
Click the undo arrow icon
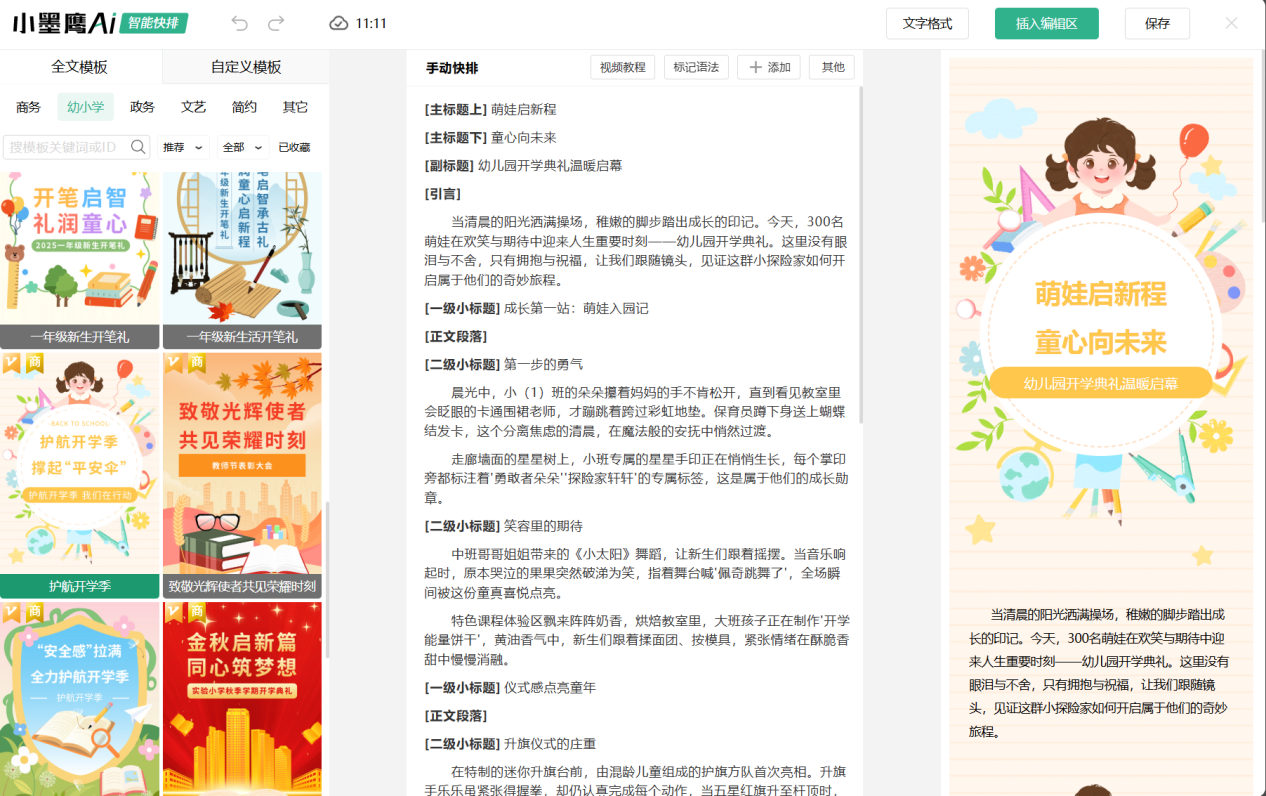click(x=239, y=23)
